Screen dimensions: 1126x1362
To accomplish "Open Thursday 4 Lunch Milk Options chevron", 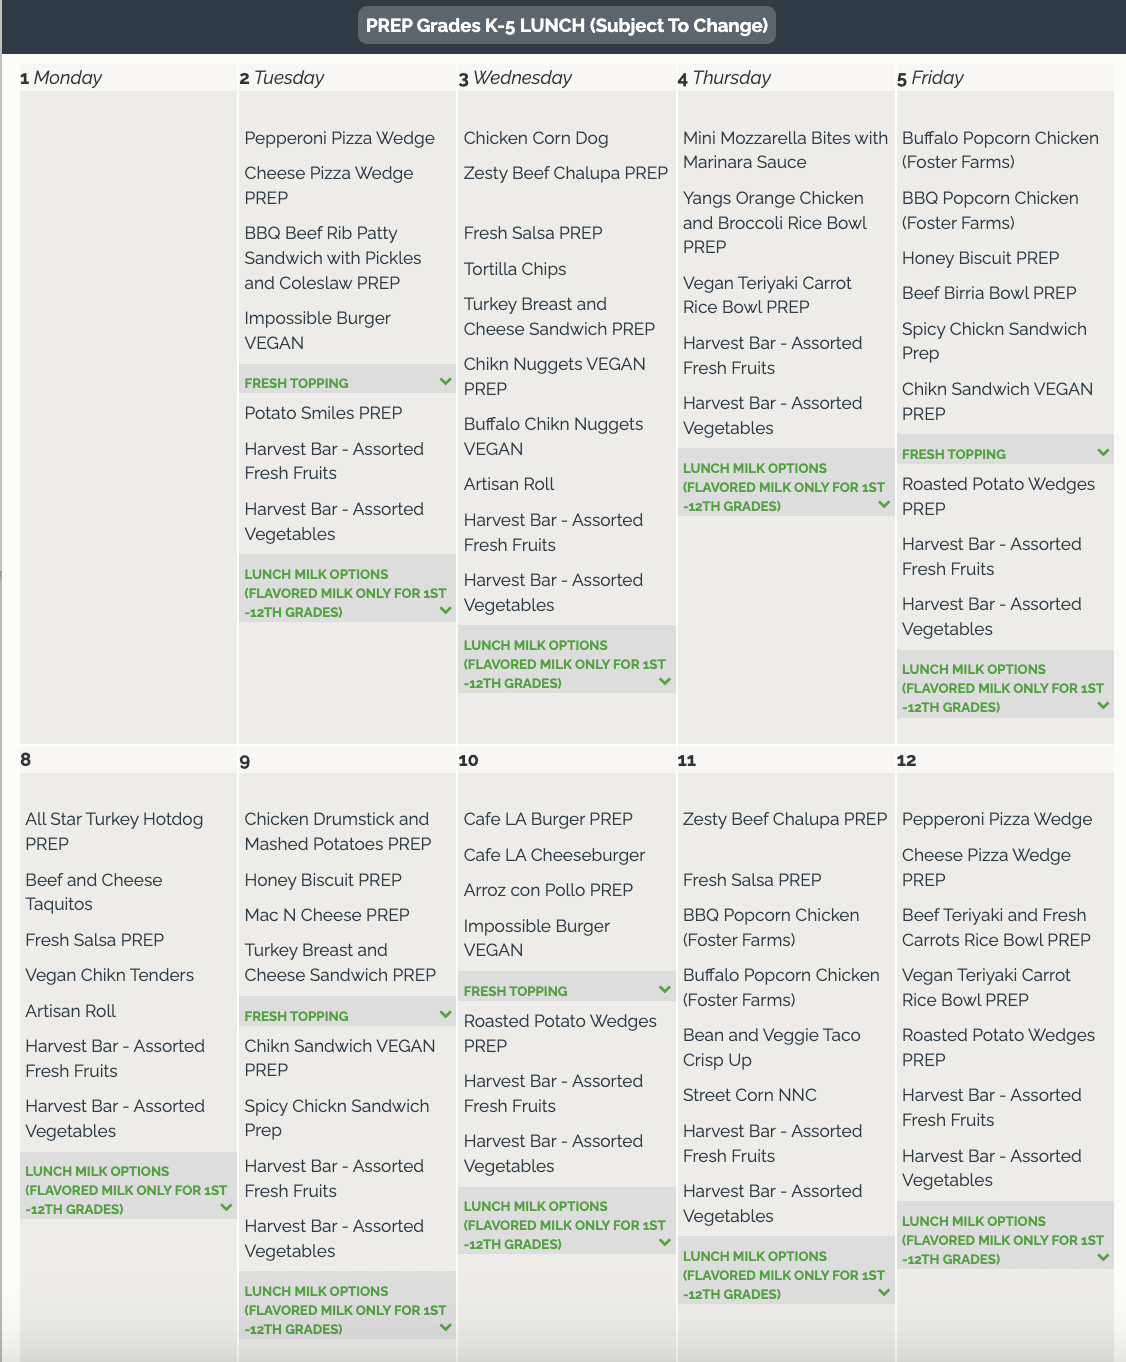I will click(884, 505).
